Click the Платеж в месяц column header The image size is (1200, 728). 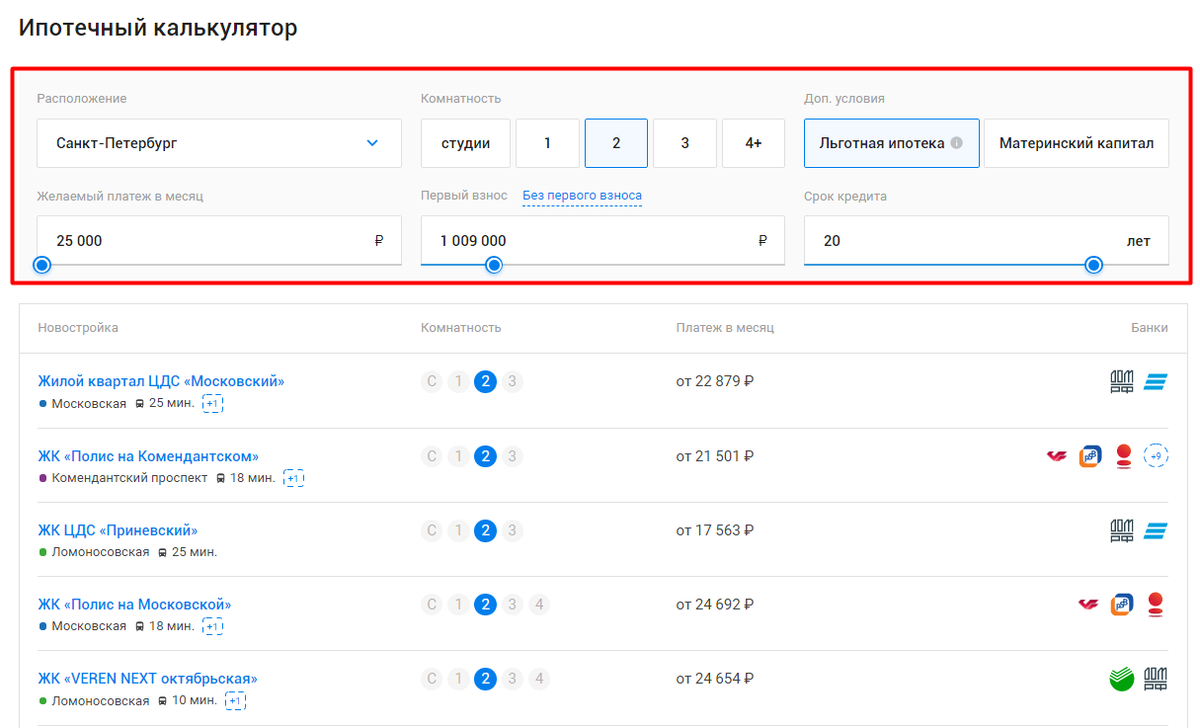coord(725,328)
